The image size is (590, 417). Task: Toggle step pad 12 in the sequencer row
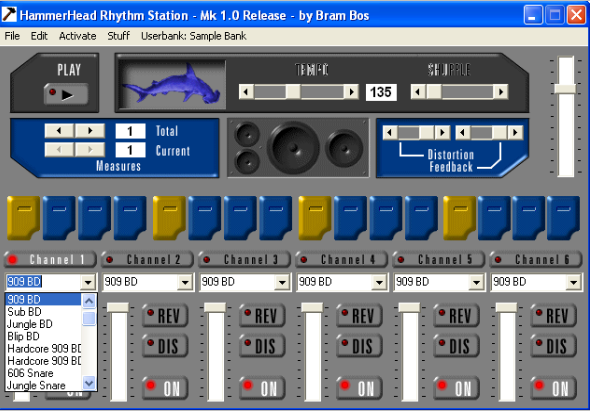coord(421,218)
